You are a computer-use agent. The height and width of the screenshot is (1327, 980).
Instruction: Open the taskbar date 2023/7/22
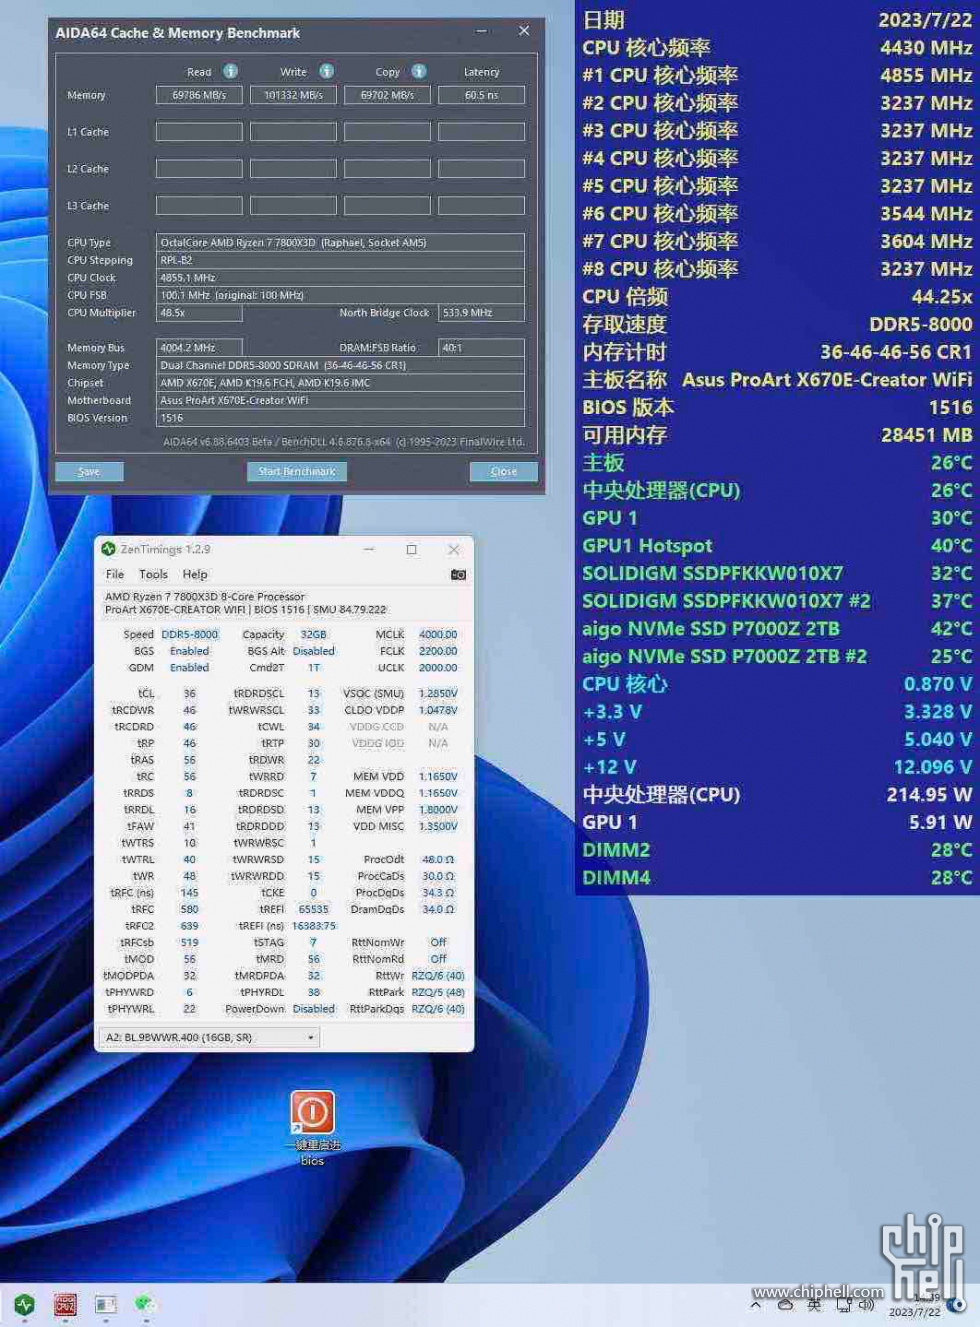(914, 1312)
